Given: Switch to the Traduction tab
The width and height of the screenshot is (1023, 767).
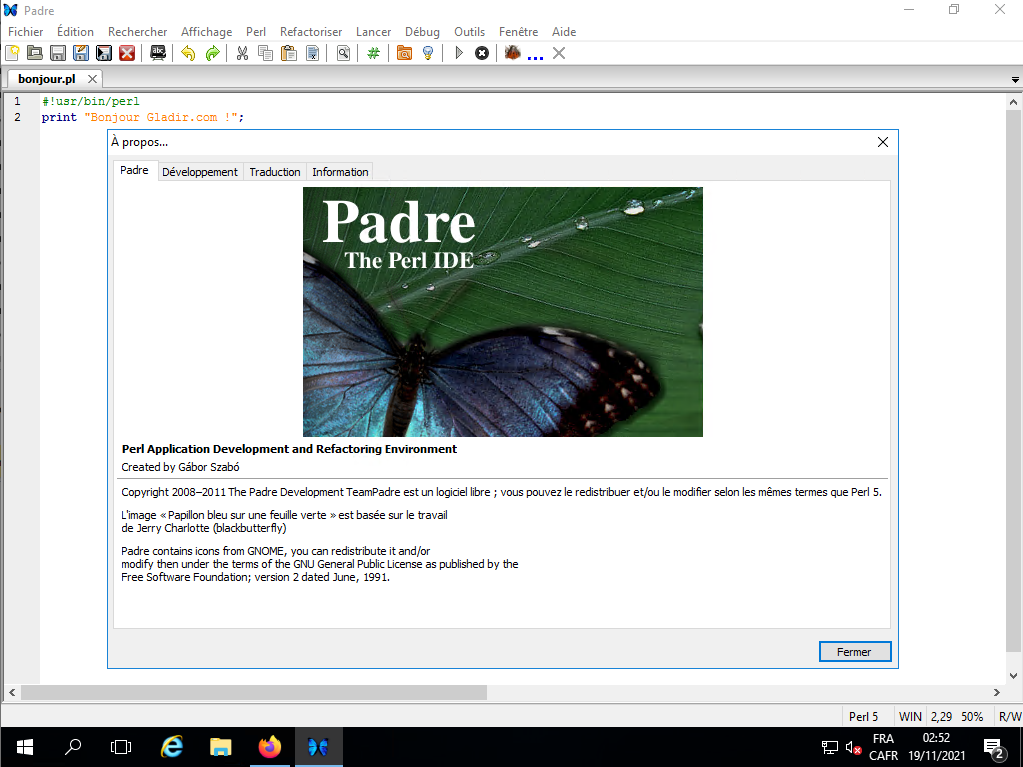Looking at the screenshot, I should pyautogui.click(x=275, y=172).
